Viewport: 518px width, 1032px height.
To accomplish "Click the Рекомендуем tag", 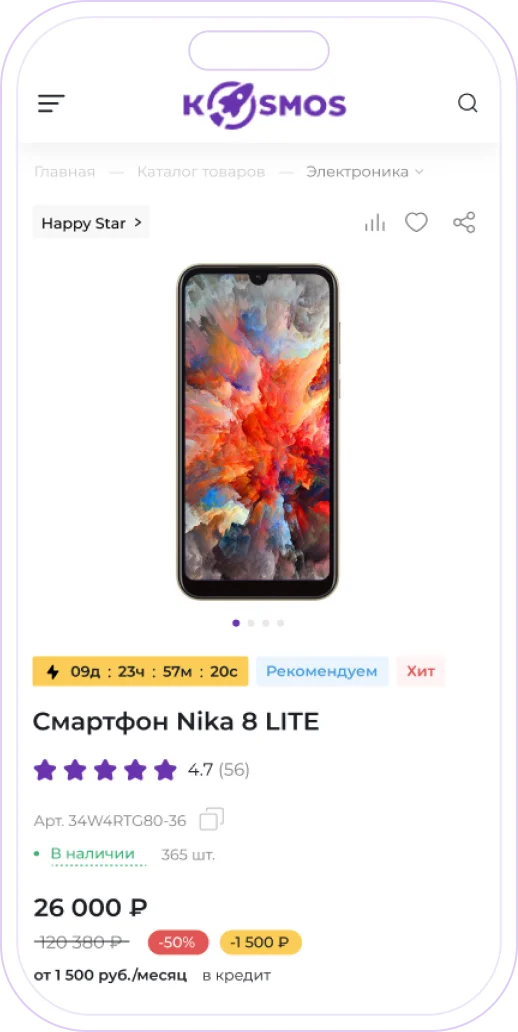I will (x=322, y=671).
